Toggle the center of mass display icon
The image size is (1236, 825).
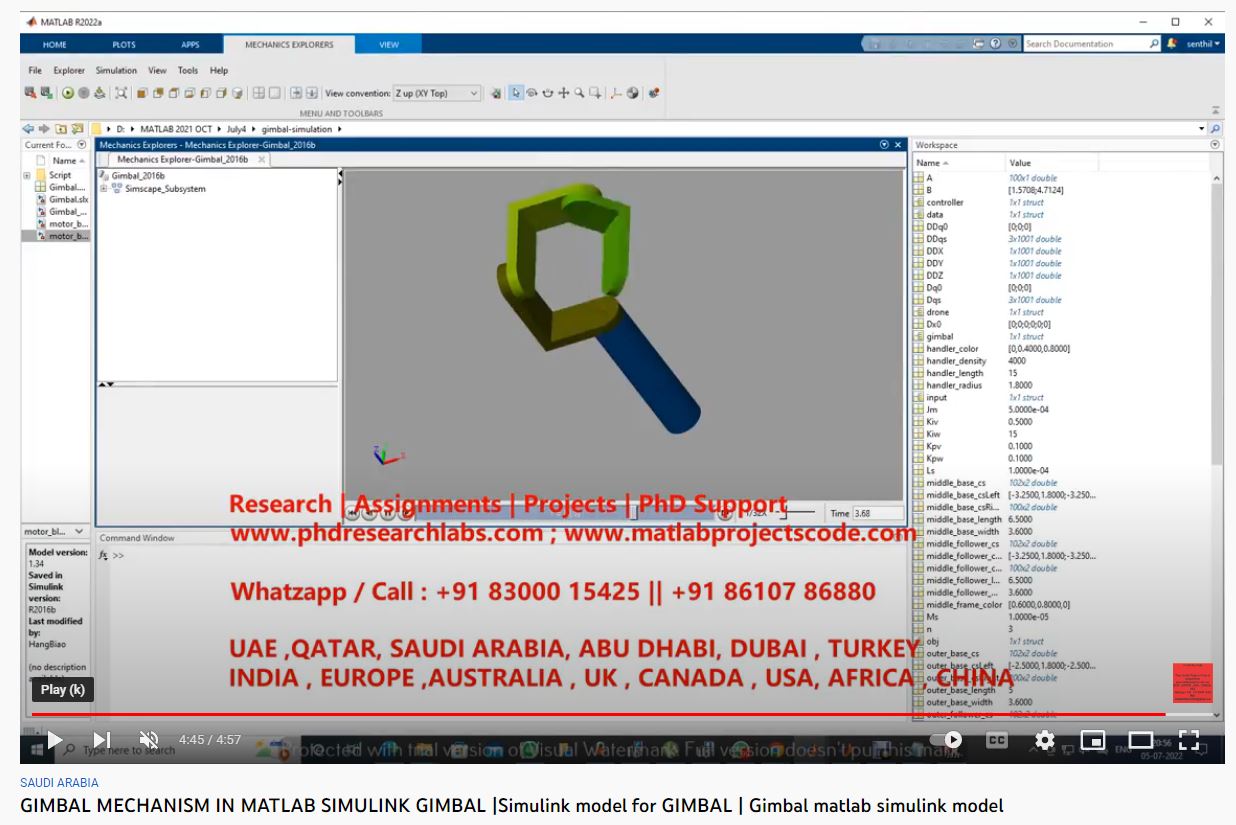633,93
